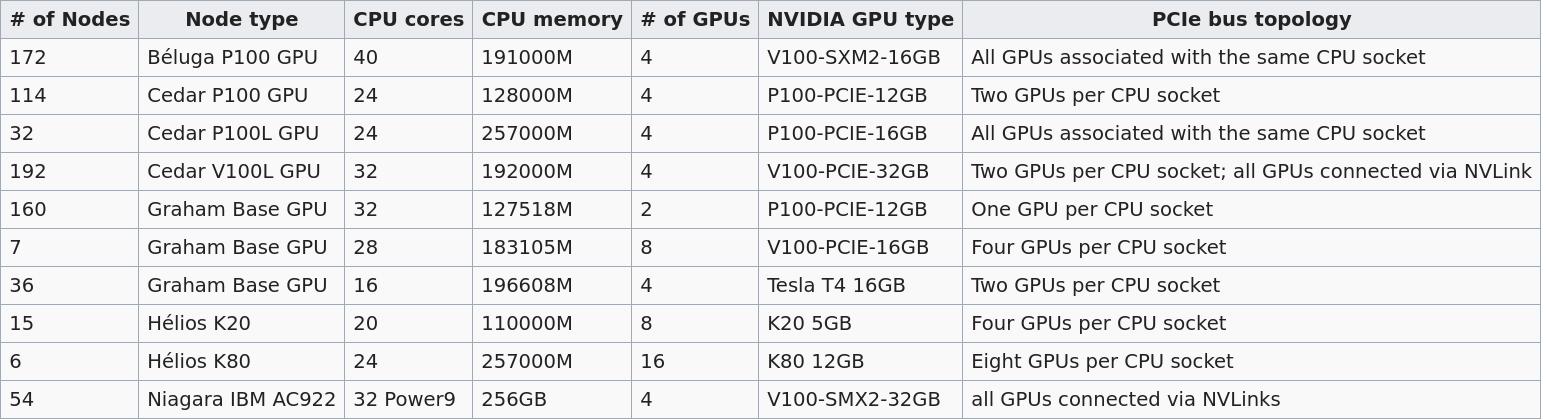Select the 'Node type' column header

(x=242, y=20)
